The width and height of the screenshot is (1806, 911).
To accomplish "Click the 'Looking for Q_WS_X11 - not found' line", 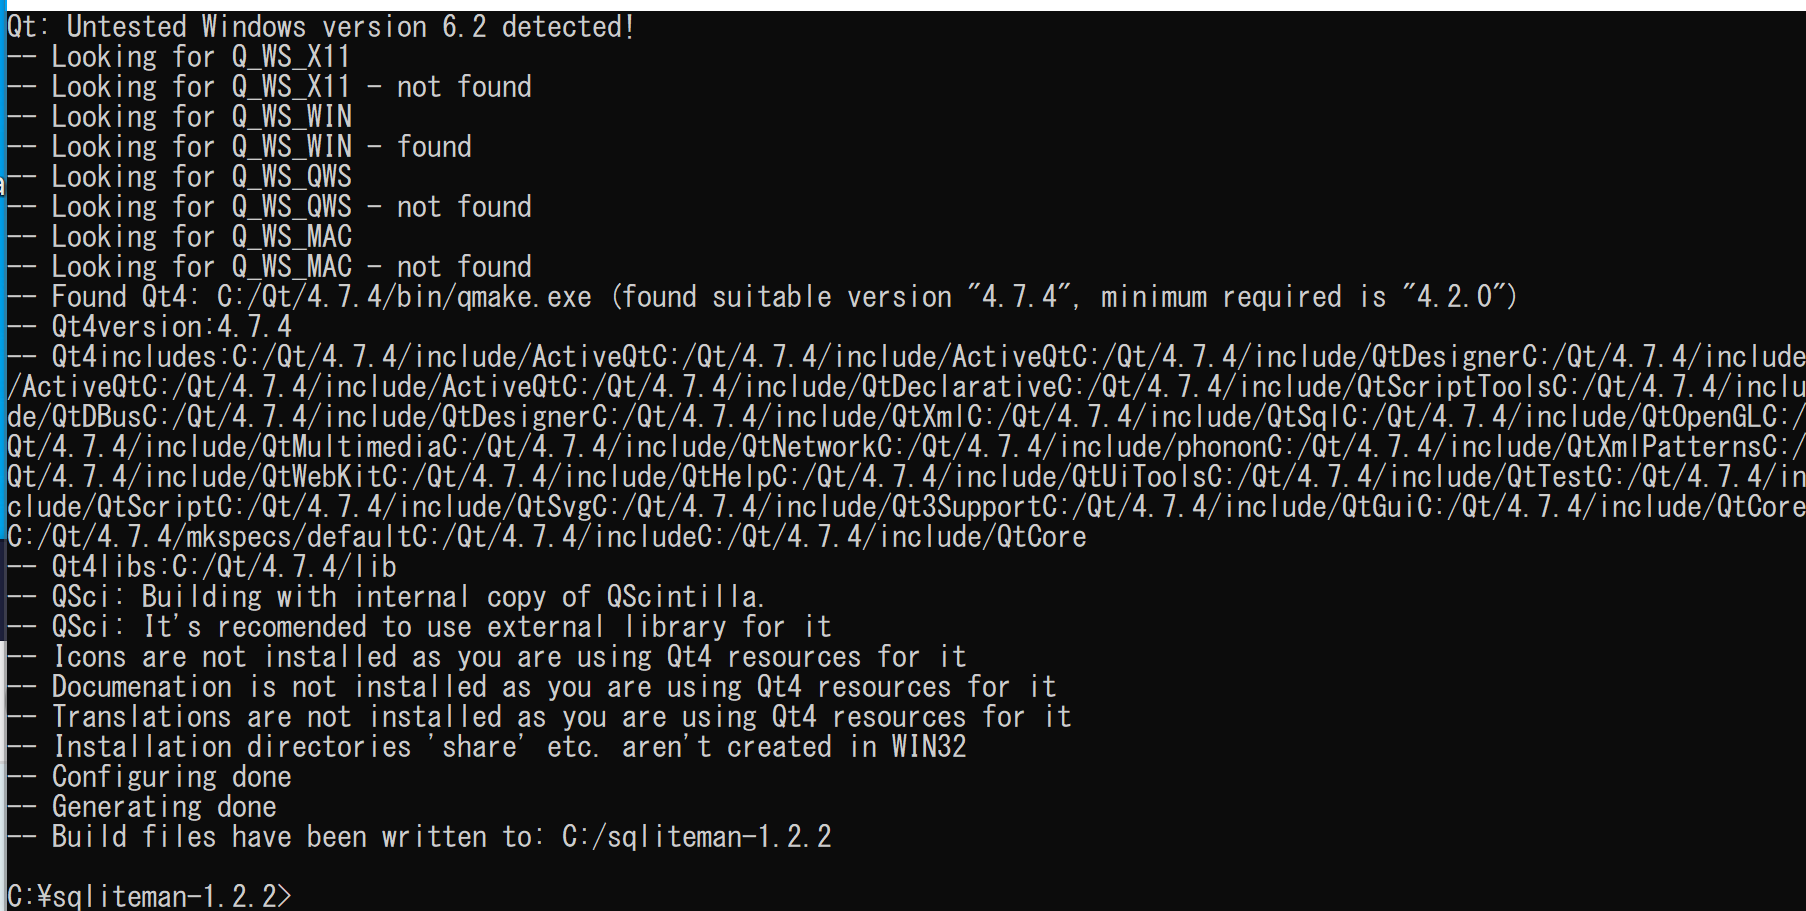I will pyautogui.click(x=270, y=87).
